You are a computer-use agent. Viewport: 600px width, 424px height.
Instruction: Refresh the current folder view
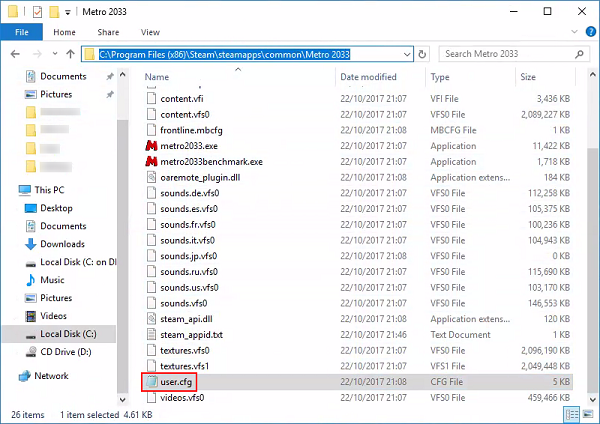click(x=422, y=53)
